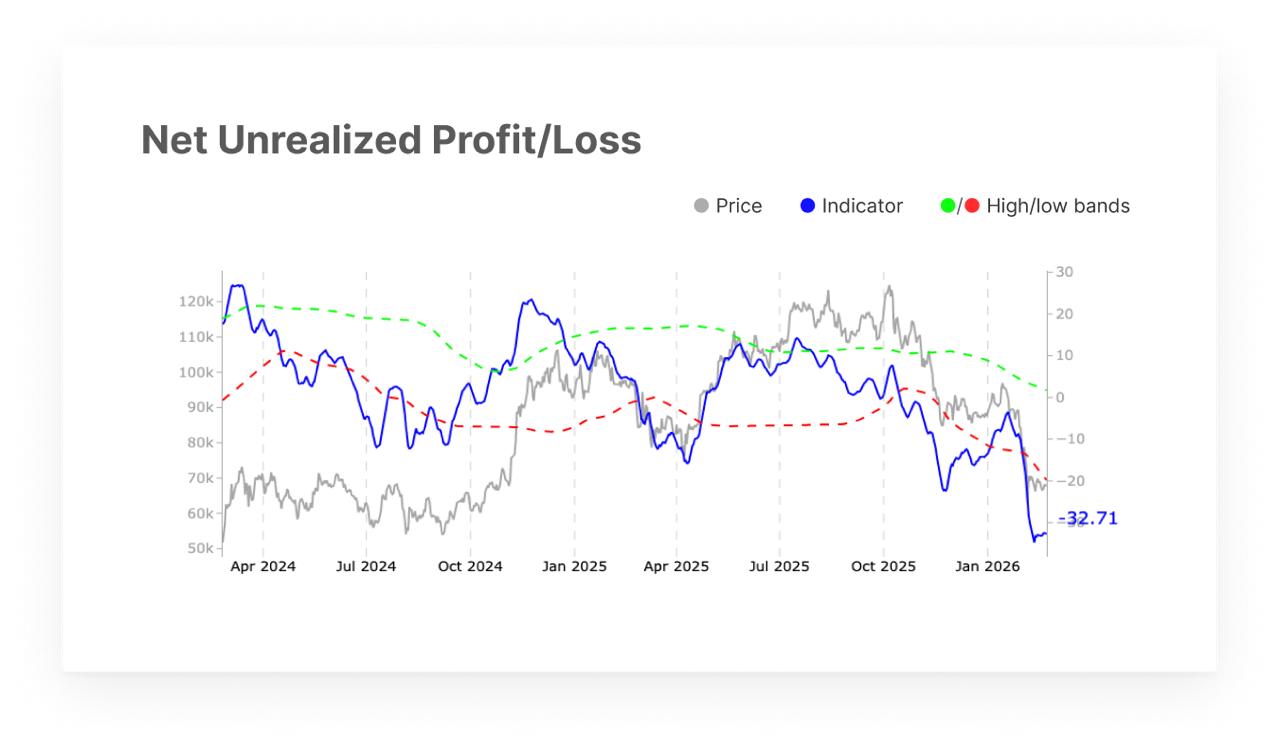1280x751 pixels.
Task: Select the Jul 2025 x-axis label
Action: (x=779, y=567)
